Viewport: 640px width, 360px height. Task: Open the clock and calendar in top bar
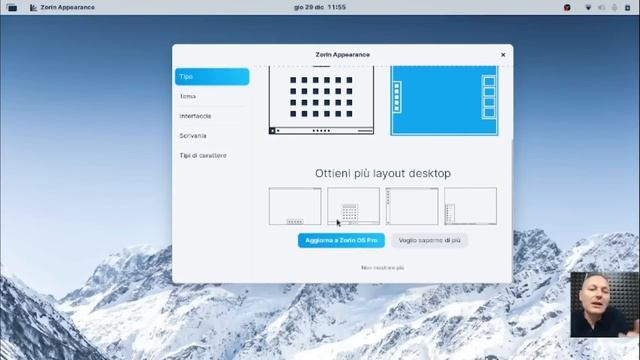[320, 7]
